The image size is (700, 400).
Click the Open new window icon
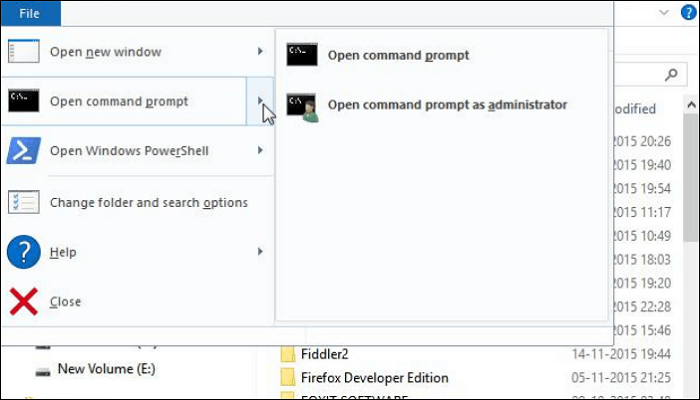tap(23, 51)
